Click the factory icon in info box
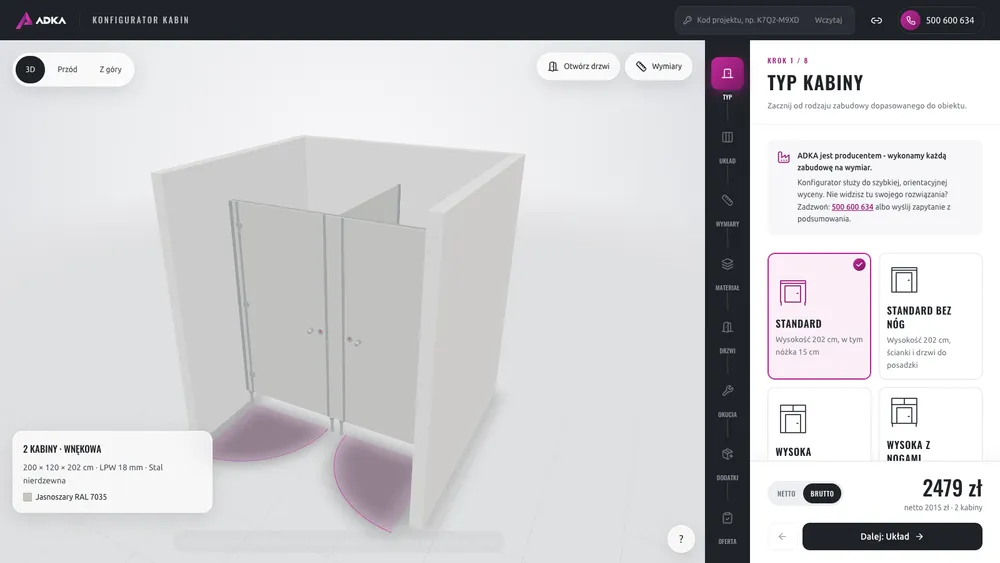 click(x=783, y=157)
